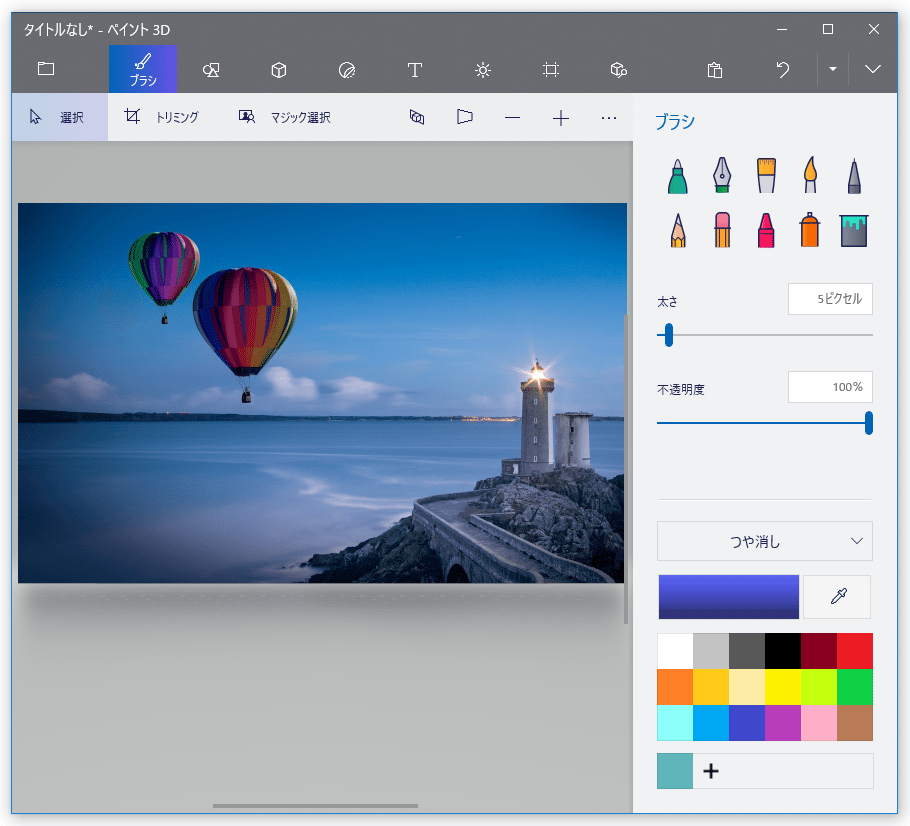Select the Fill bucket tool

click(x=854, y=230)
